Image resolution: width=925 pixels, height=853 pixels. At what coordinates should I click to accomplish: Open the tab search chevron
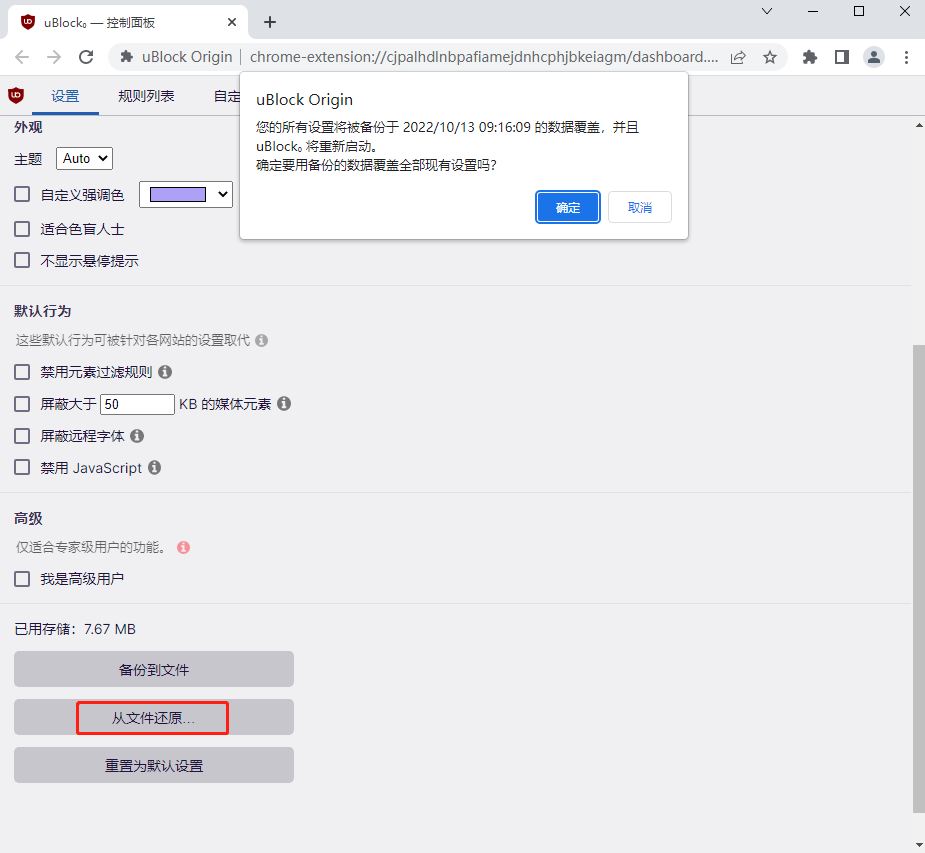(767, 11)
